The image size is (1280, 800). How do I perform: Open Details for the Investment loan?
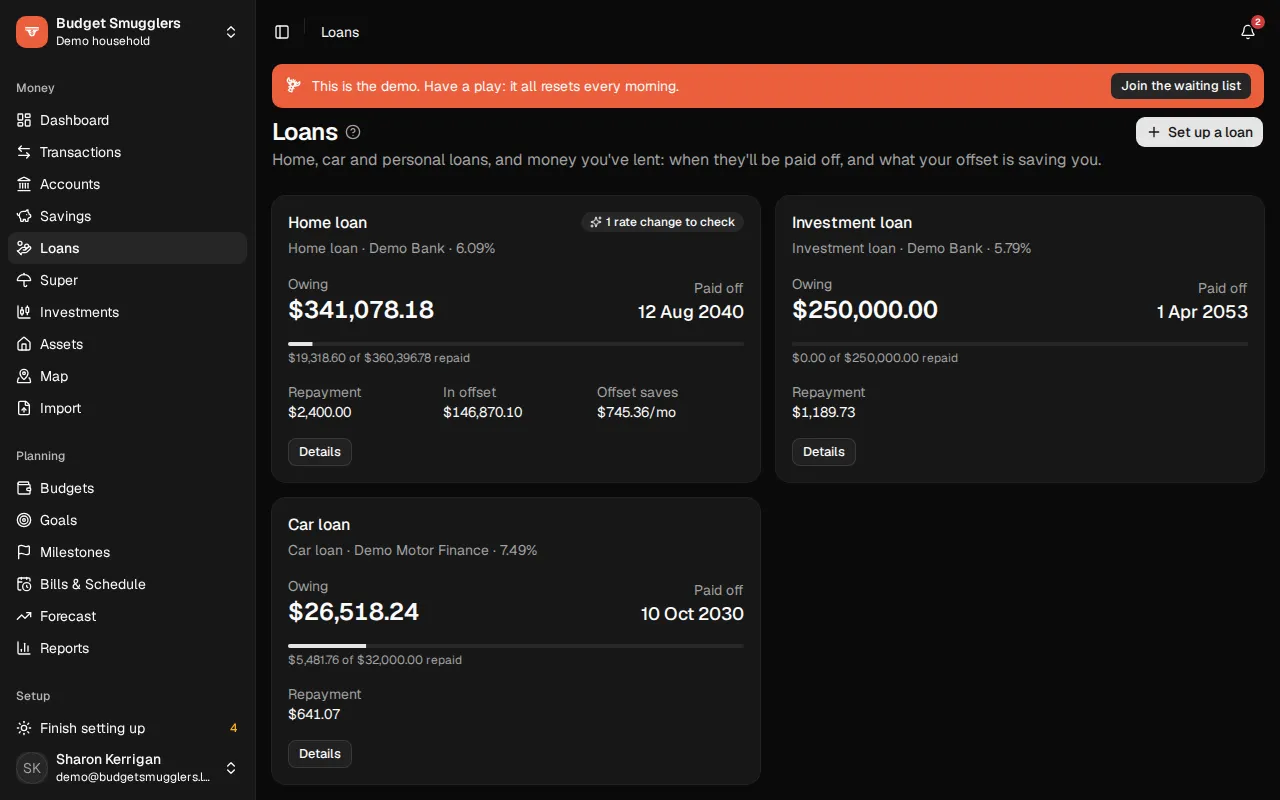[x=824, y=452]
